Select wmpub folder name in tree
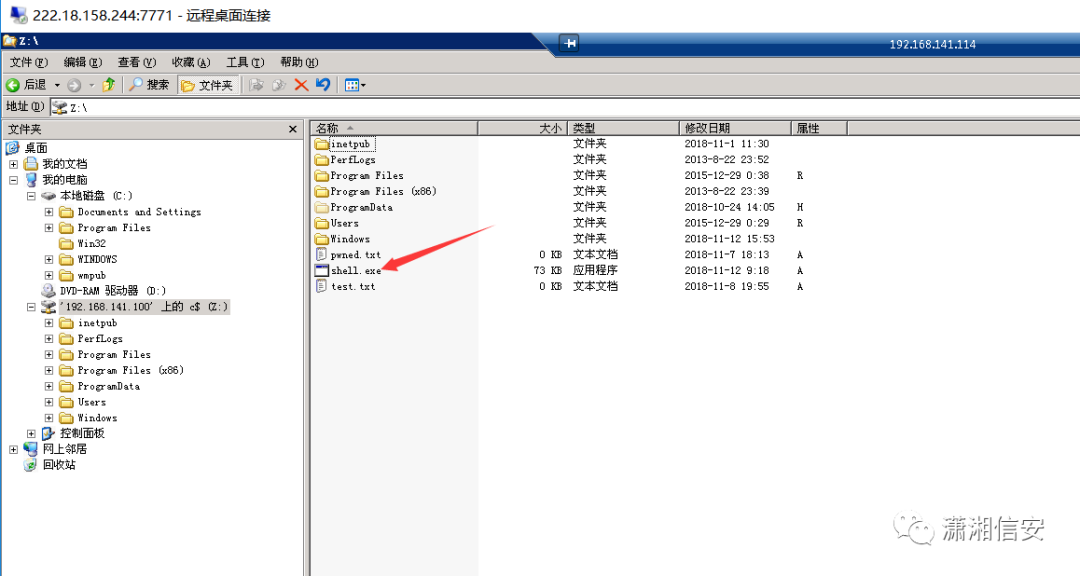Screen dimensions: 1080x576 [x=92, y=275]
